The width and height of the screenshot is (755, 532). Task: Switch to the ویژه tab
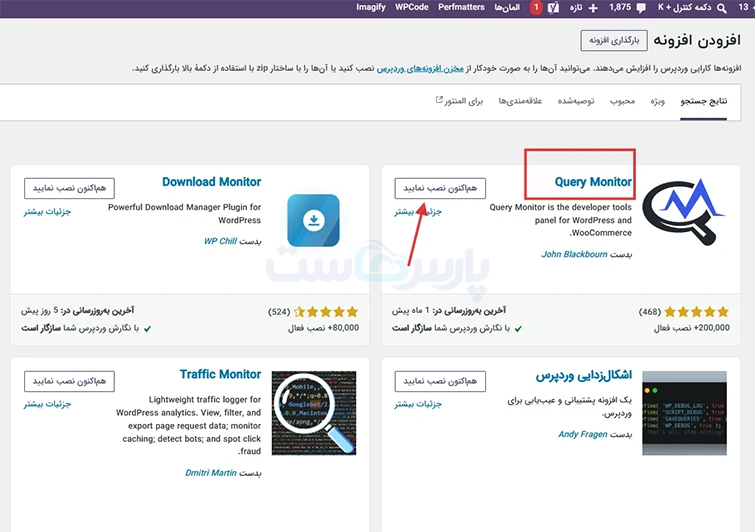[657, 101]
